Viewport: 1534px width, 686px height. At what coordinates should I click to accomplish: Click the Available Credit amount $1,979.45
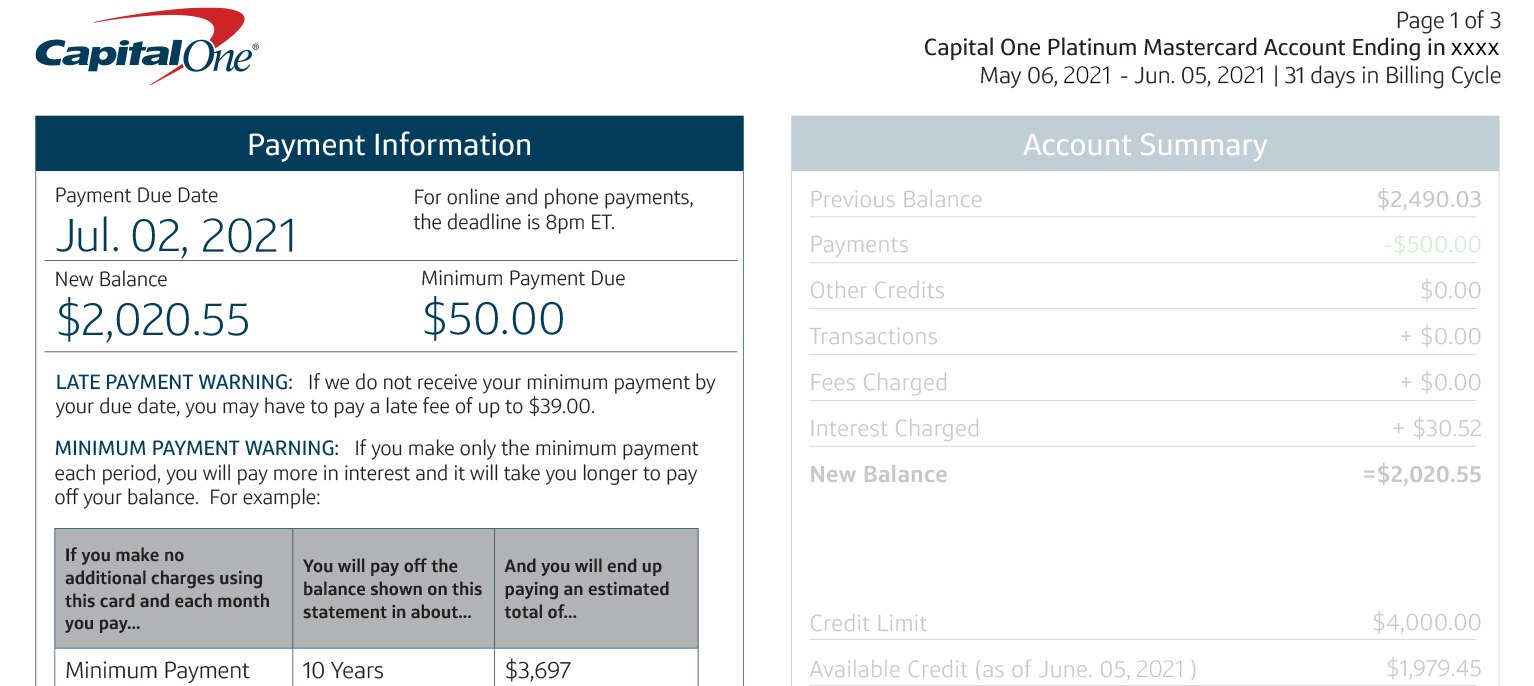coord(1434,669)
